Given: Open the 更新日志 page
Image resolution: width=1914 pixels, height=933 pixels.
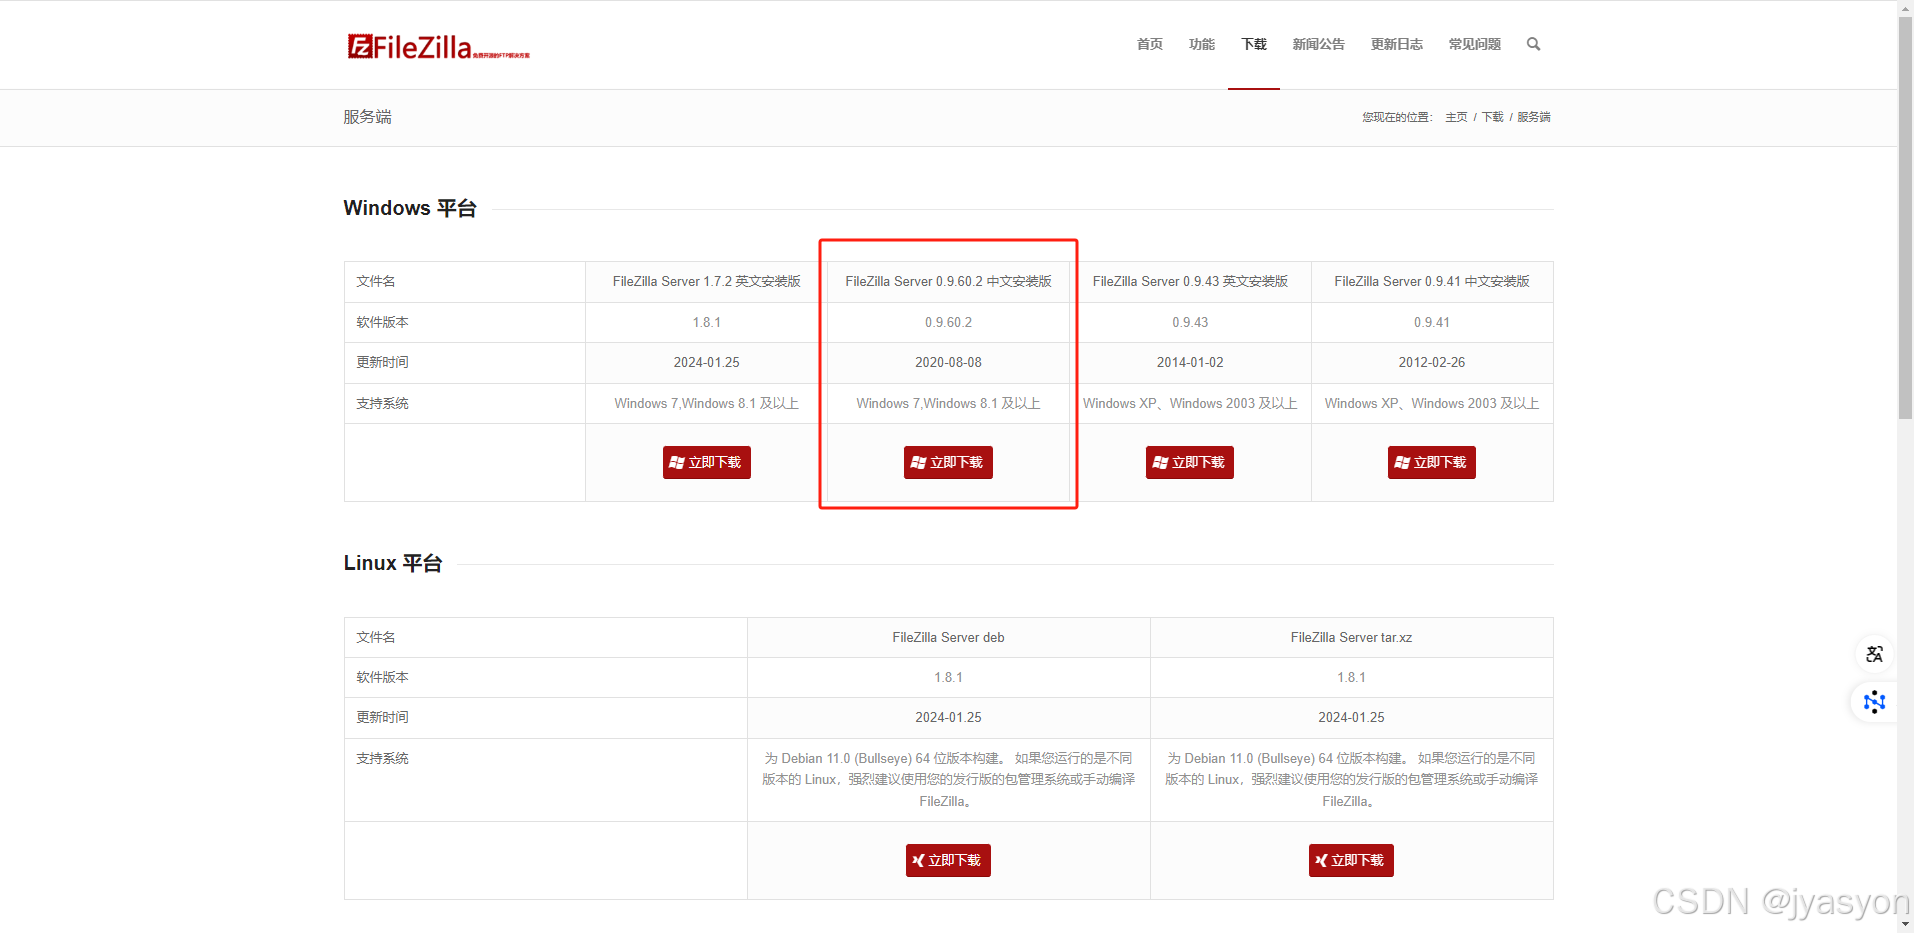Looking at the screenshot, I should [1396, 44].
